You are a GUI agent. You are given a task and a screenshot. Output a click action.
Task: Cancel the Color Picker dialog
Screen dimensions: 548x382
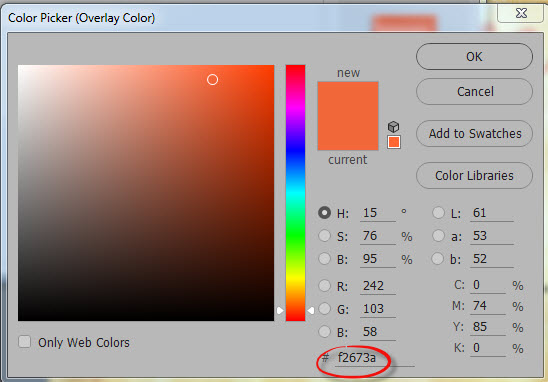[474, 92]
